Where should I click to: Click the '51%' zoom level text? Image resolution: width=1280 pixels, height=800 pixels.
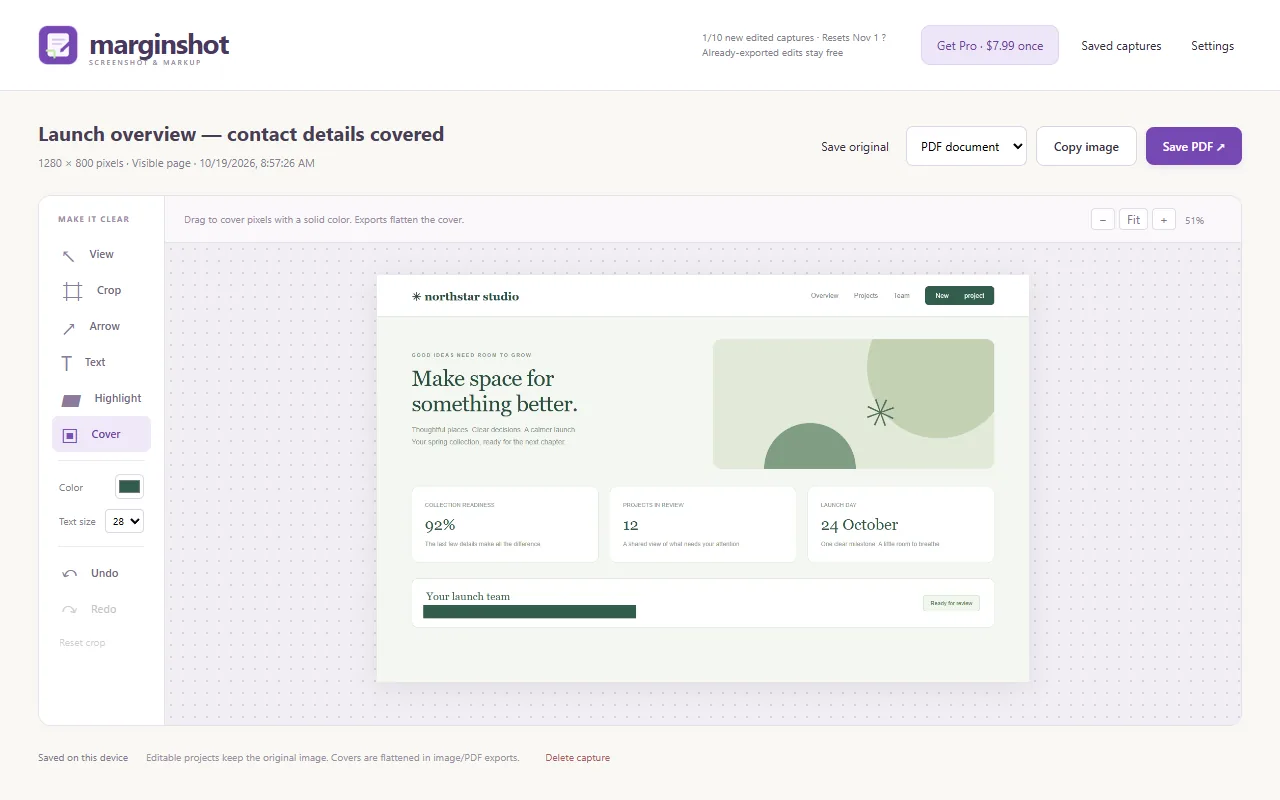click(1194, 220)
